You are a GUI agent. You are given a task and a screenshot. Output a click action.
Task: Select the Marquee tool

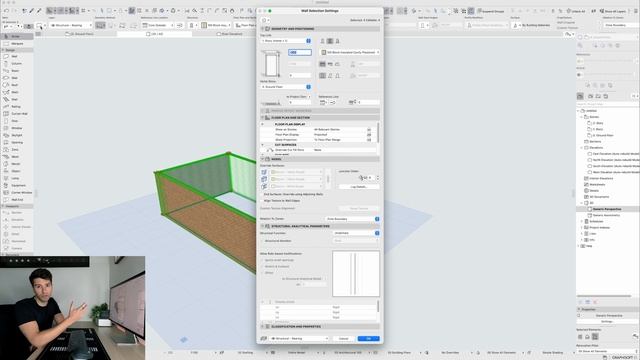(x=16, y=43)
